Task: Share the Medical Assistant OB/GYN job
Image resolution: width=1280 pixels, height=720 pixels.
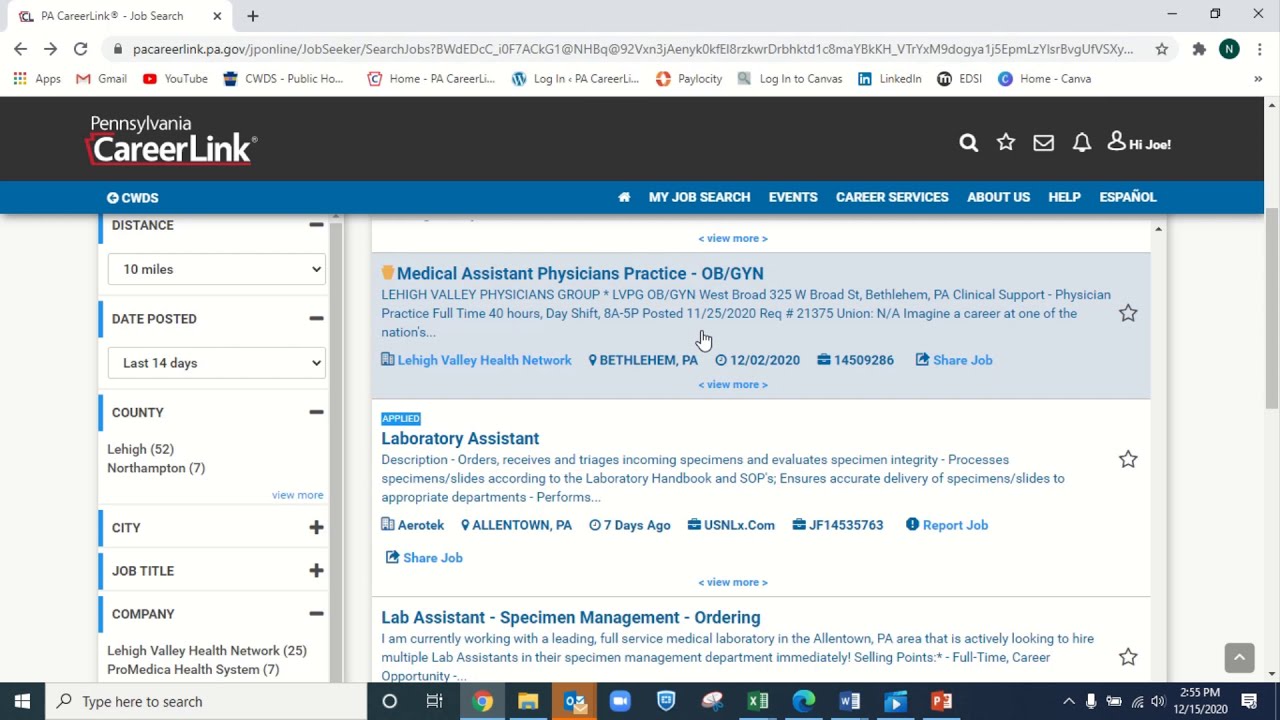Action: coord(954,360)
